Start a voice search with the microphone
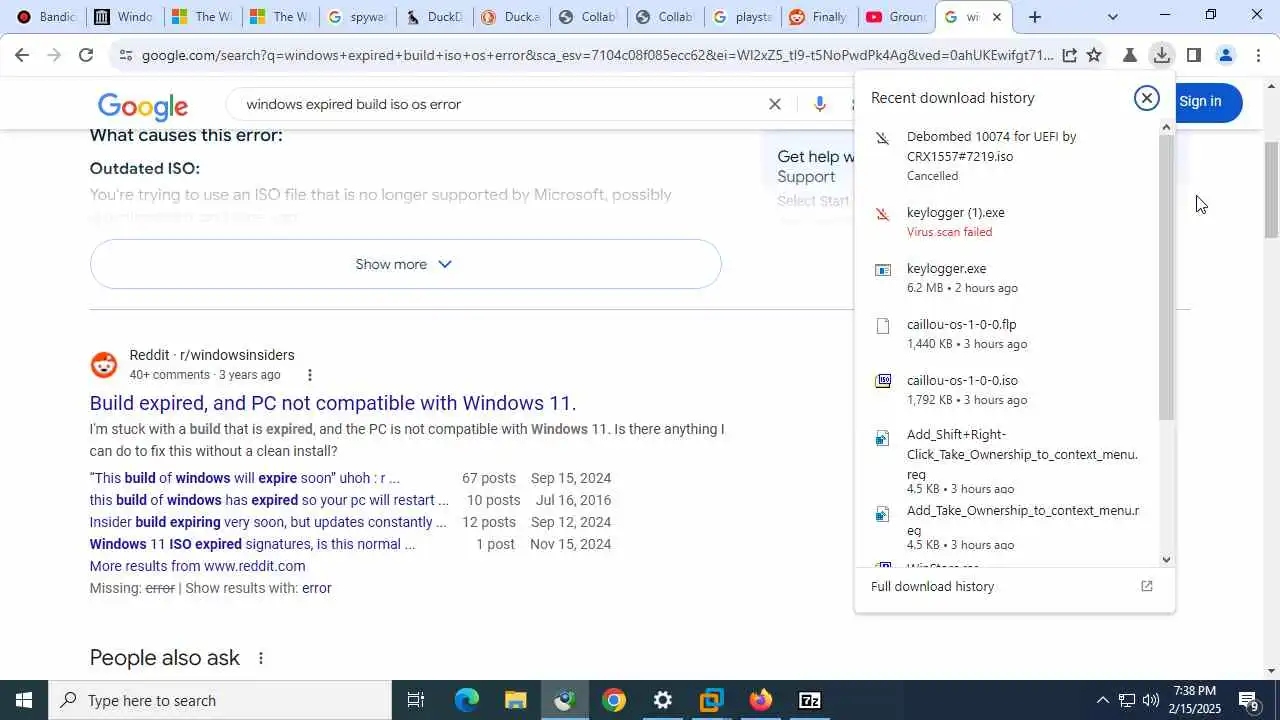The image size is (1280, 720). click(820, 104)
